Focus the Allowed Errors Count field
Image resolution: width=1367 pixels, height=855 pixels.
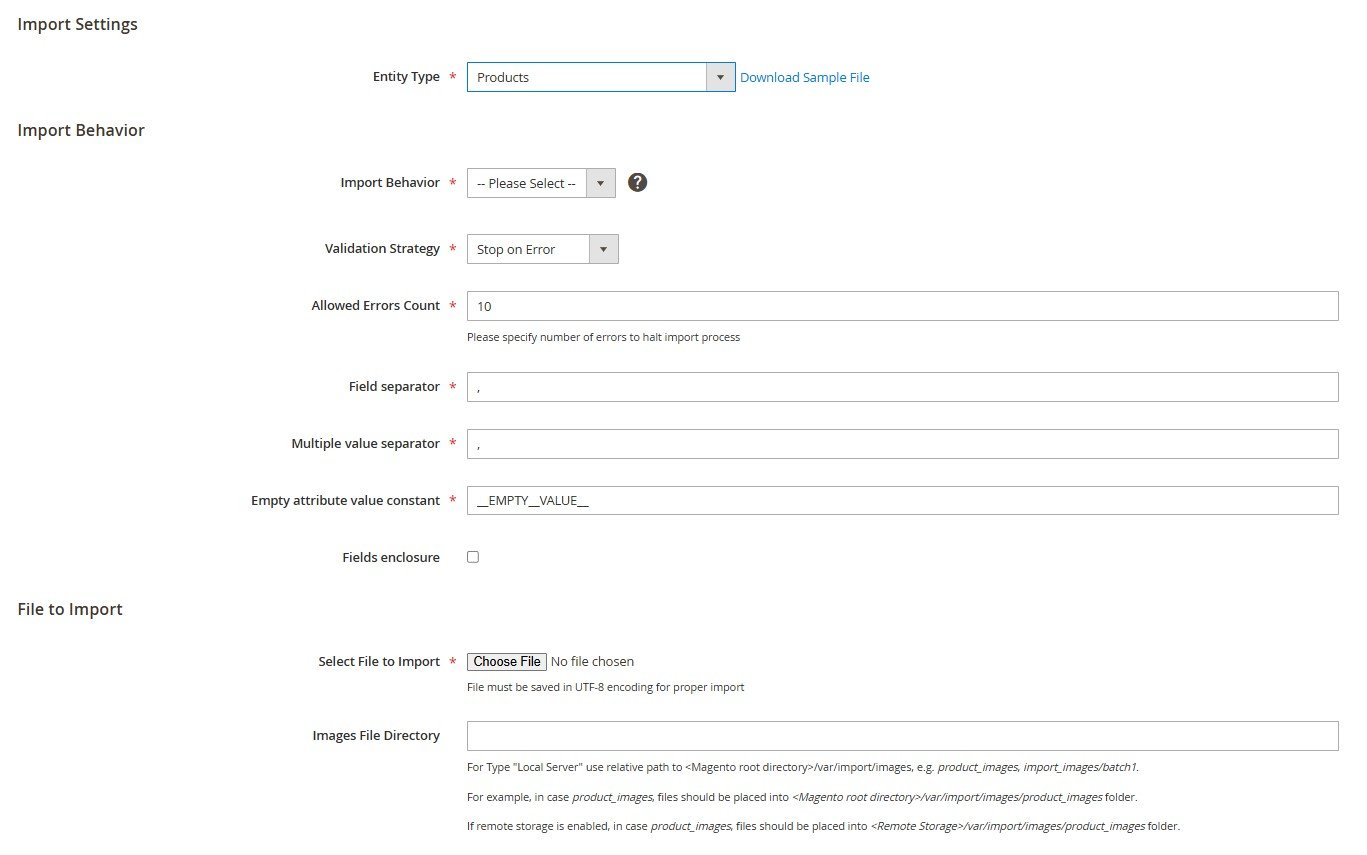[902, 306]
